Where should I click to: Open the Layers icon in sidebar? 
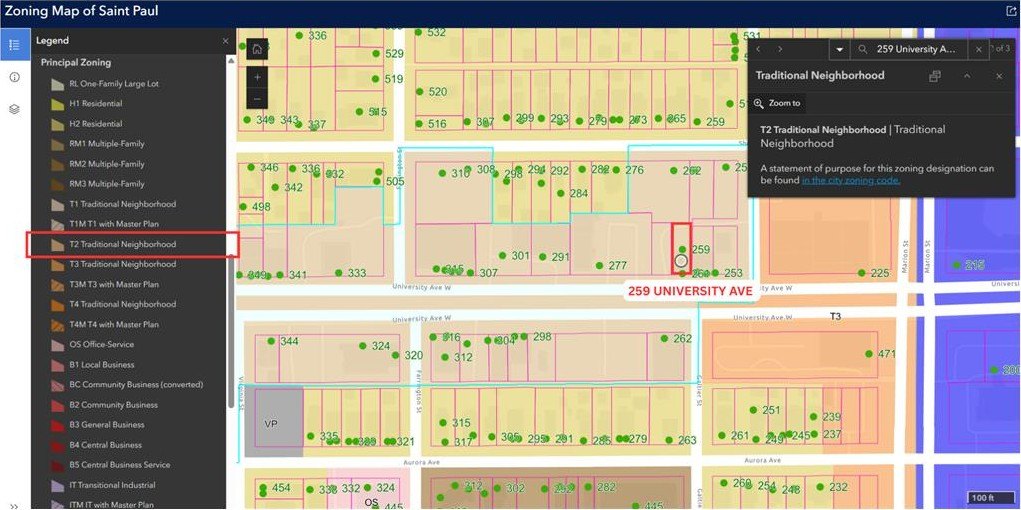coord(14,109)
